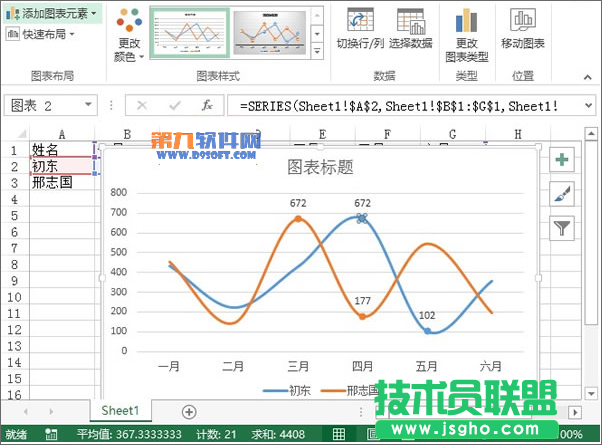Click the vertical scroll up arrow
The height and width of the screenshot is (445, 602).
(x=591, y=134)
